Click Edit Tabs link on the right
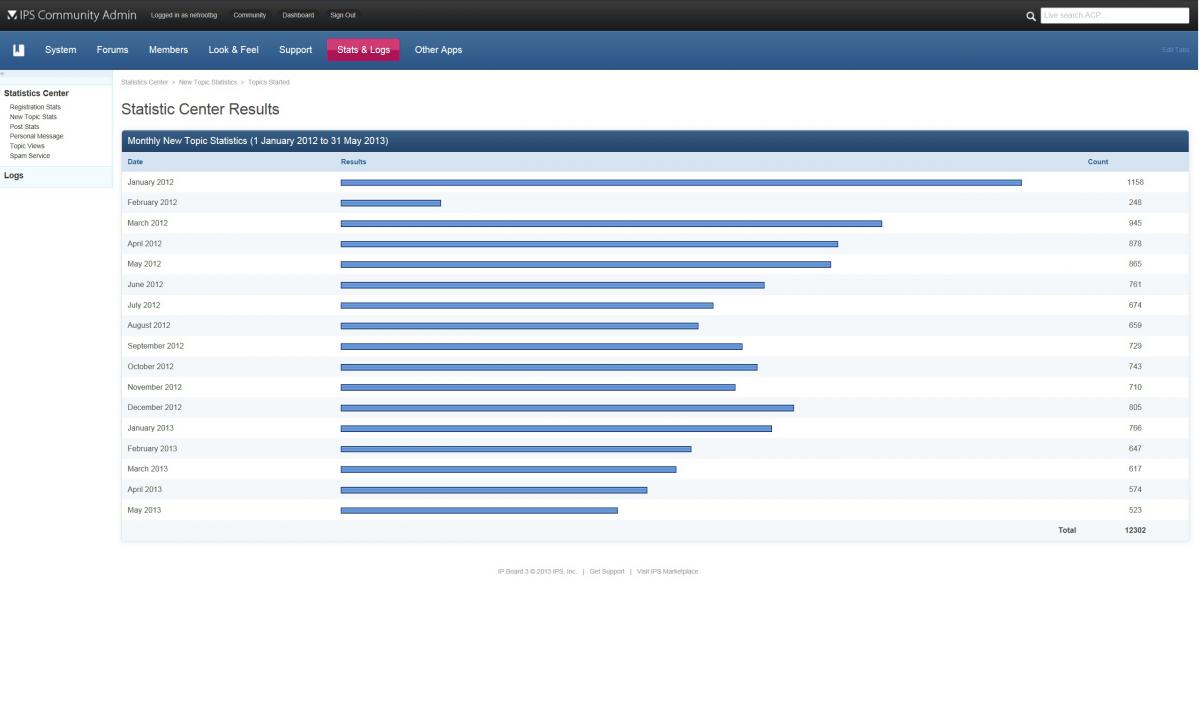This screenshot has height=728, width=1200. [1175, 50]
